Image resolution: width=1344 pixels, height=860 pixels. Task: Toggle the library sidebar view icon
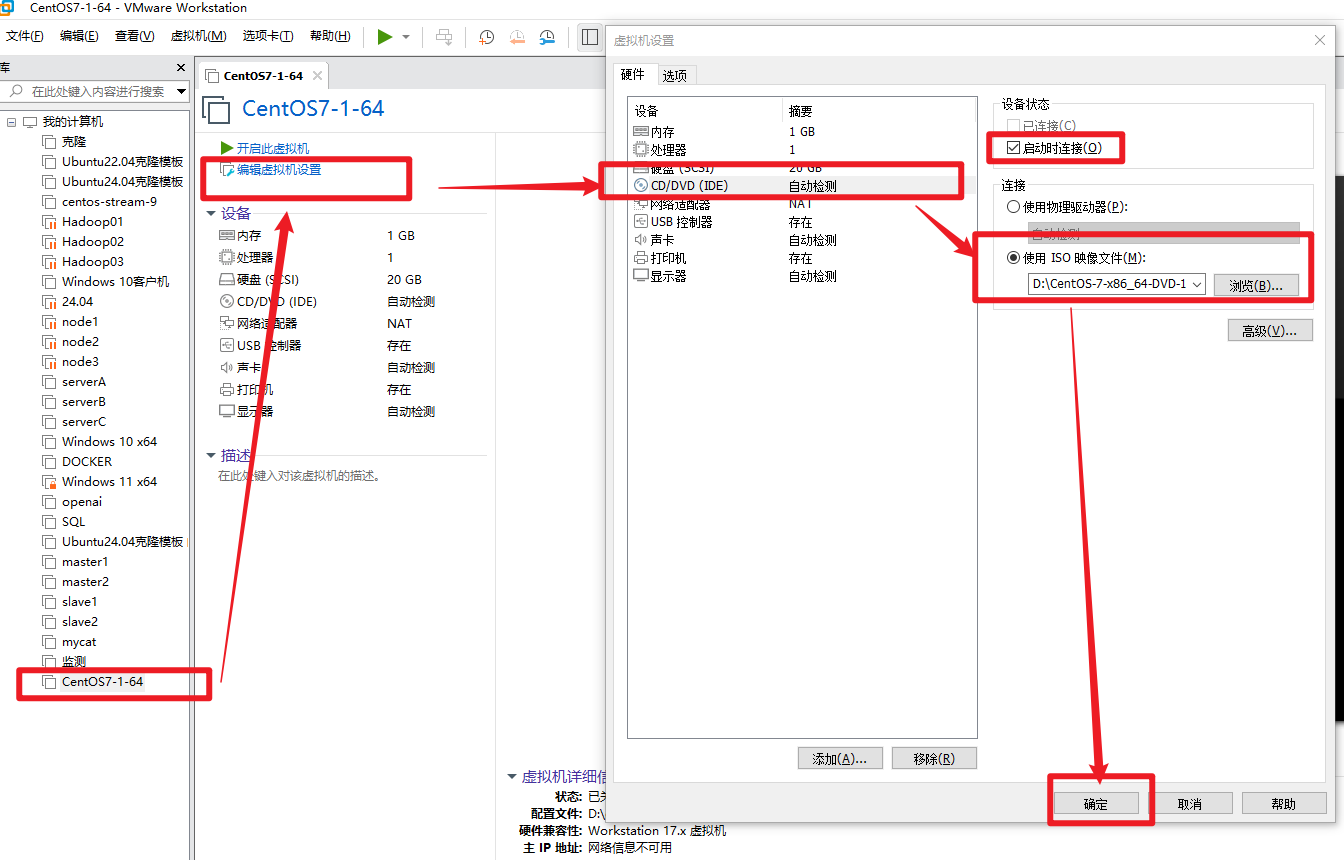pos(589,37)
